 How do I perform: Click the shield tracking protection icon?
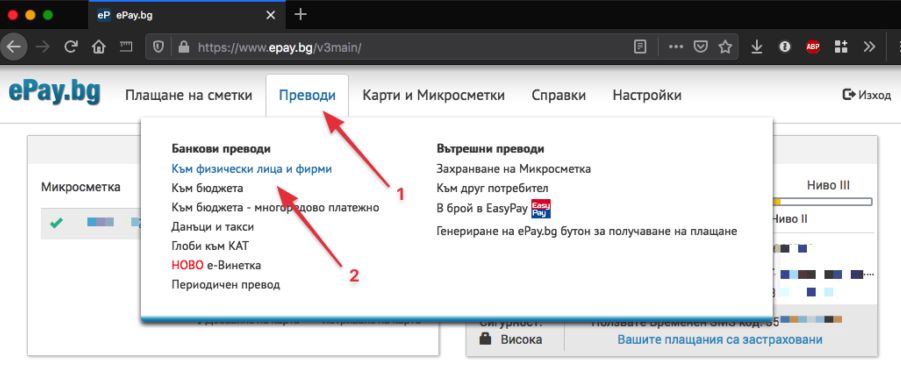160,47
